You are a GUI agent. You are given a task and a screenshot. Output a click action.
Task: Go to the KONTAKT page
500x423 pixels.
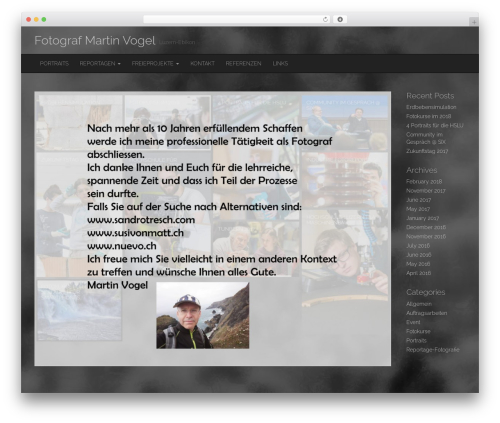[x=202, y=63]
